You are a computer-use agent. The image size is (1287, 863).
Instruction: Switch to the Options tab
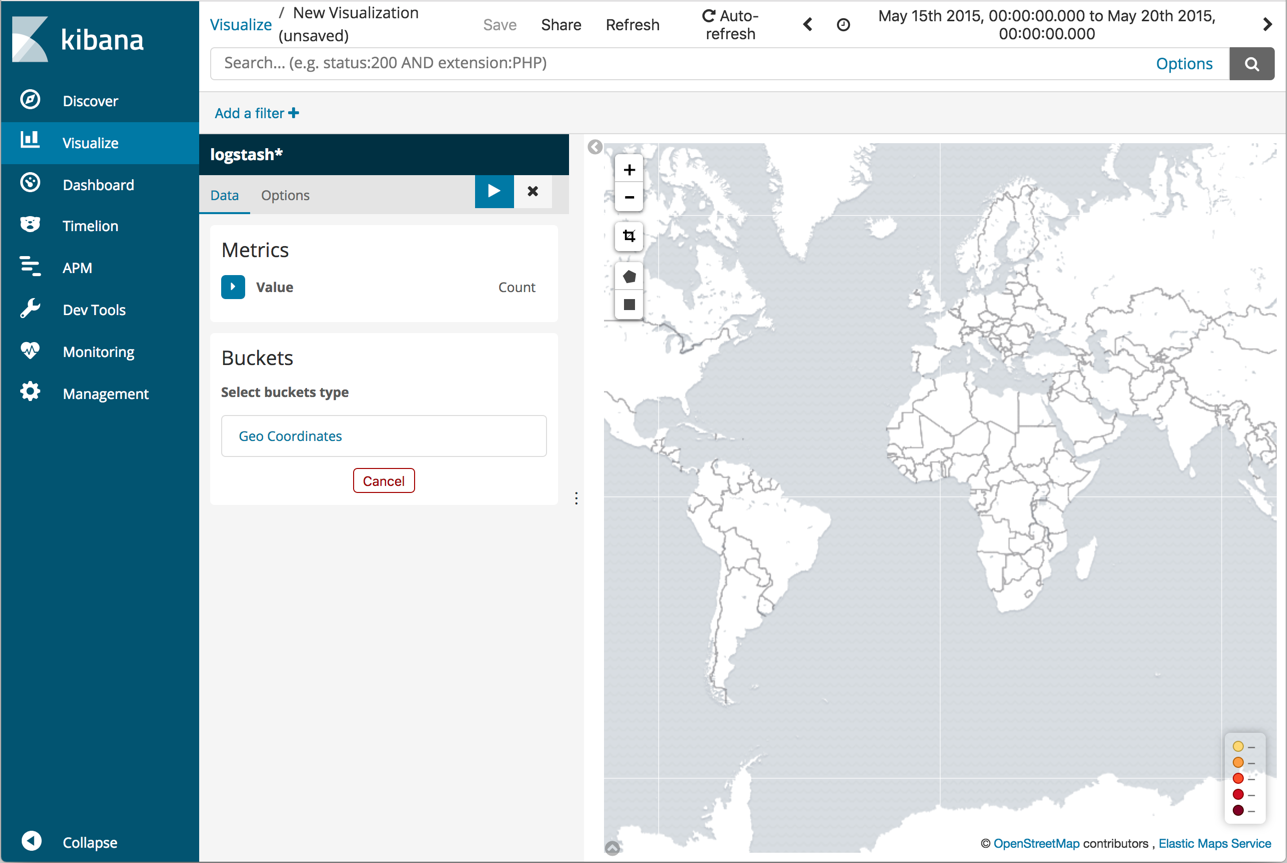coord(284,195)
